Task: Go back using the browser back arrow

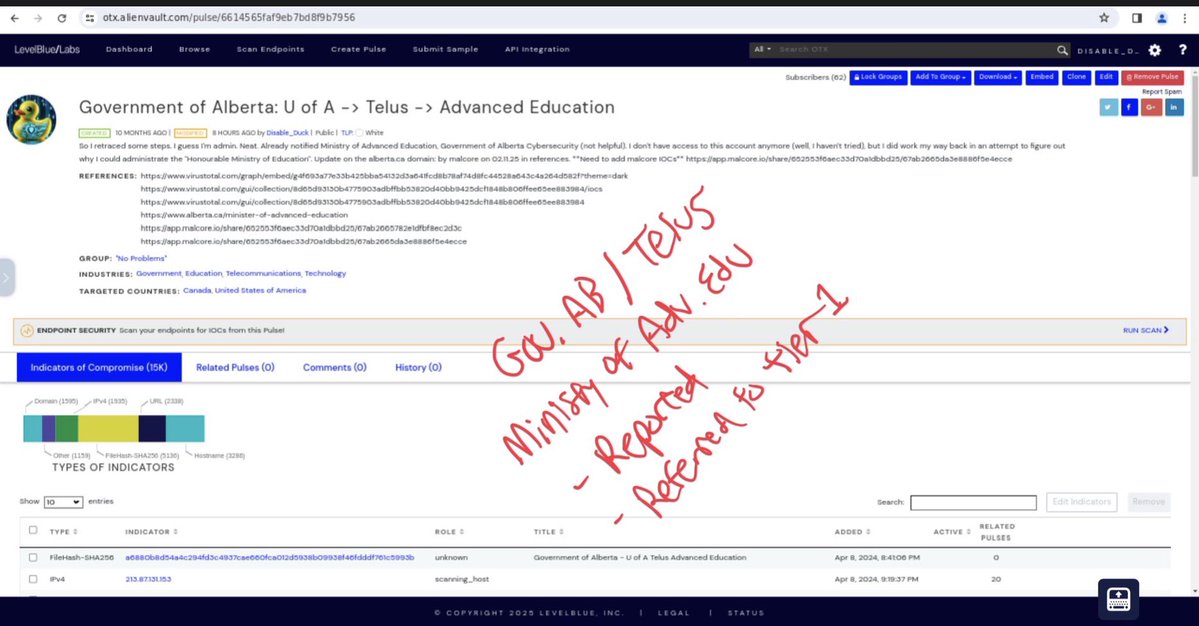Action: pos(15,18)
